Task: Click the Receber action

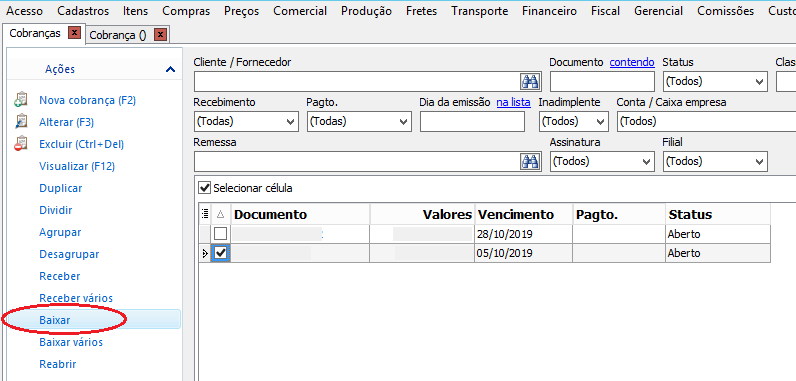Action: [59, 276]
